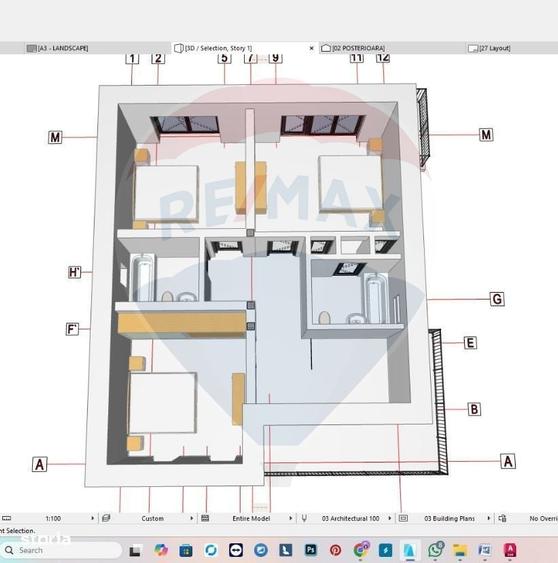Screen dimensions: 558x563
Task: Click the house icon on the 02 POSTERIOARA tab
Action: point(326,48)
